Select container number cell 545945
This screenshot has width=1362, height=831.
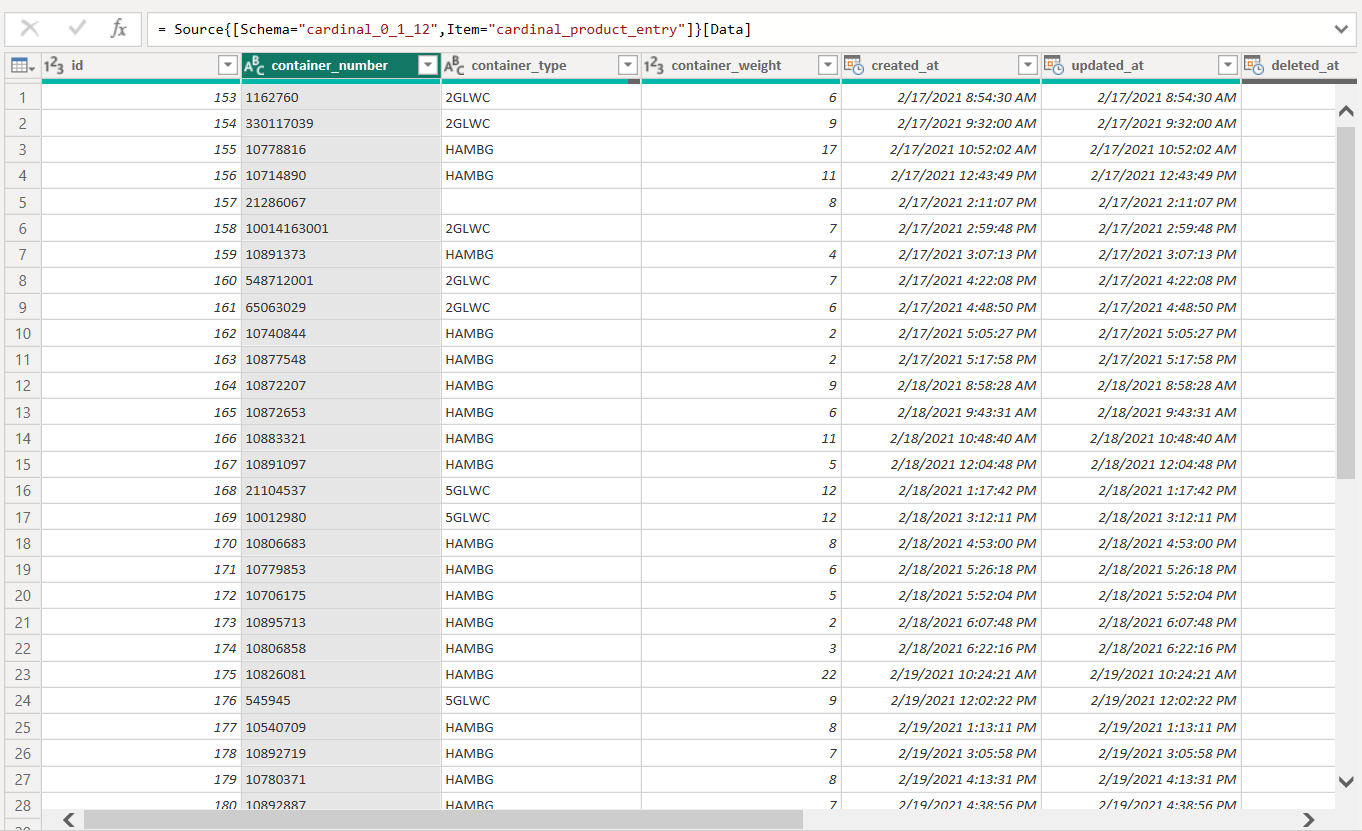point(341,701)
